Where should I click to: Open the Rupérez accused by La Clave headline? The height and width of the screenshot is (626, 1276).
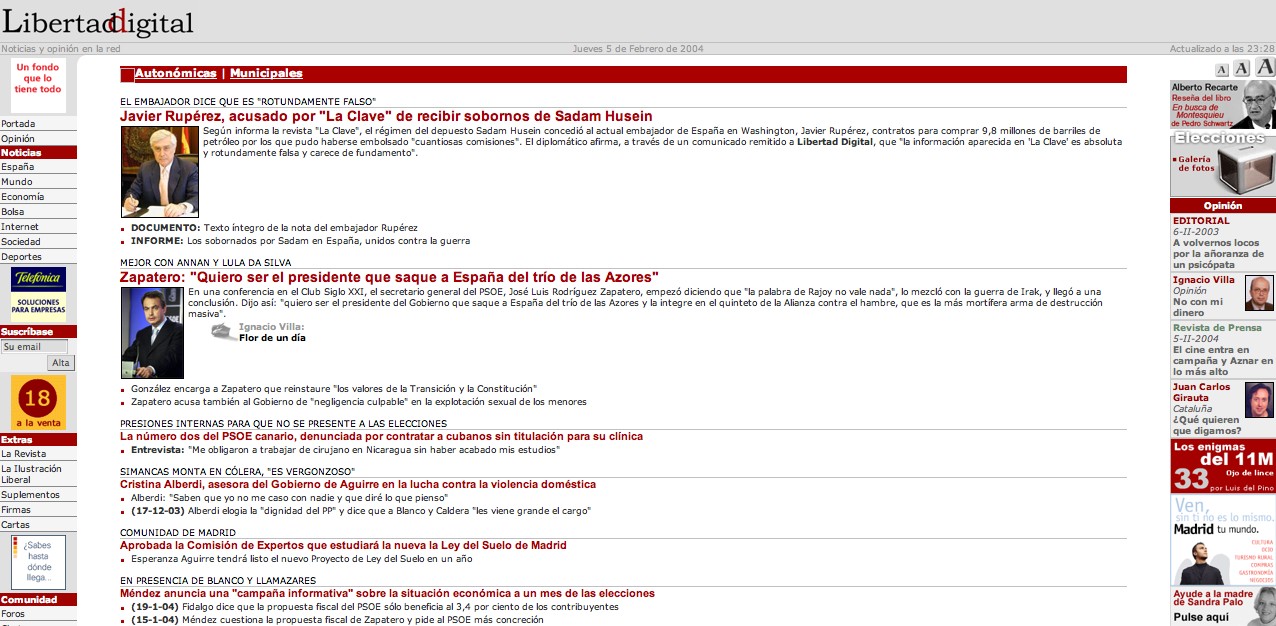click(x=386, y=117)
